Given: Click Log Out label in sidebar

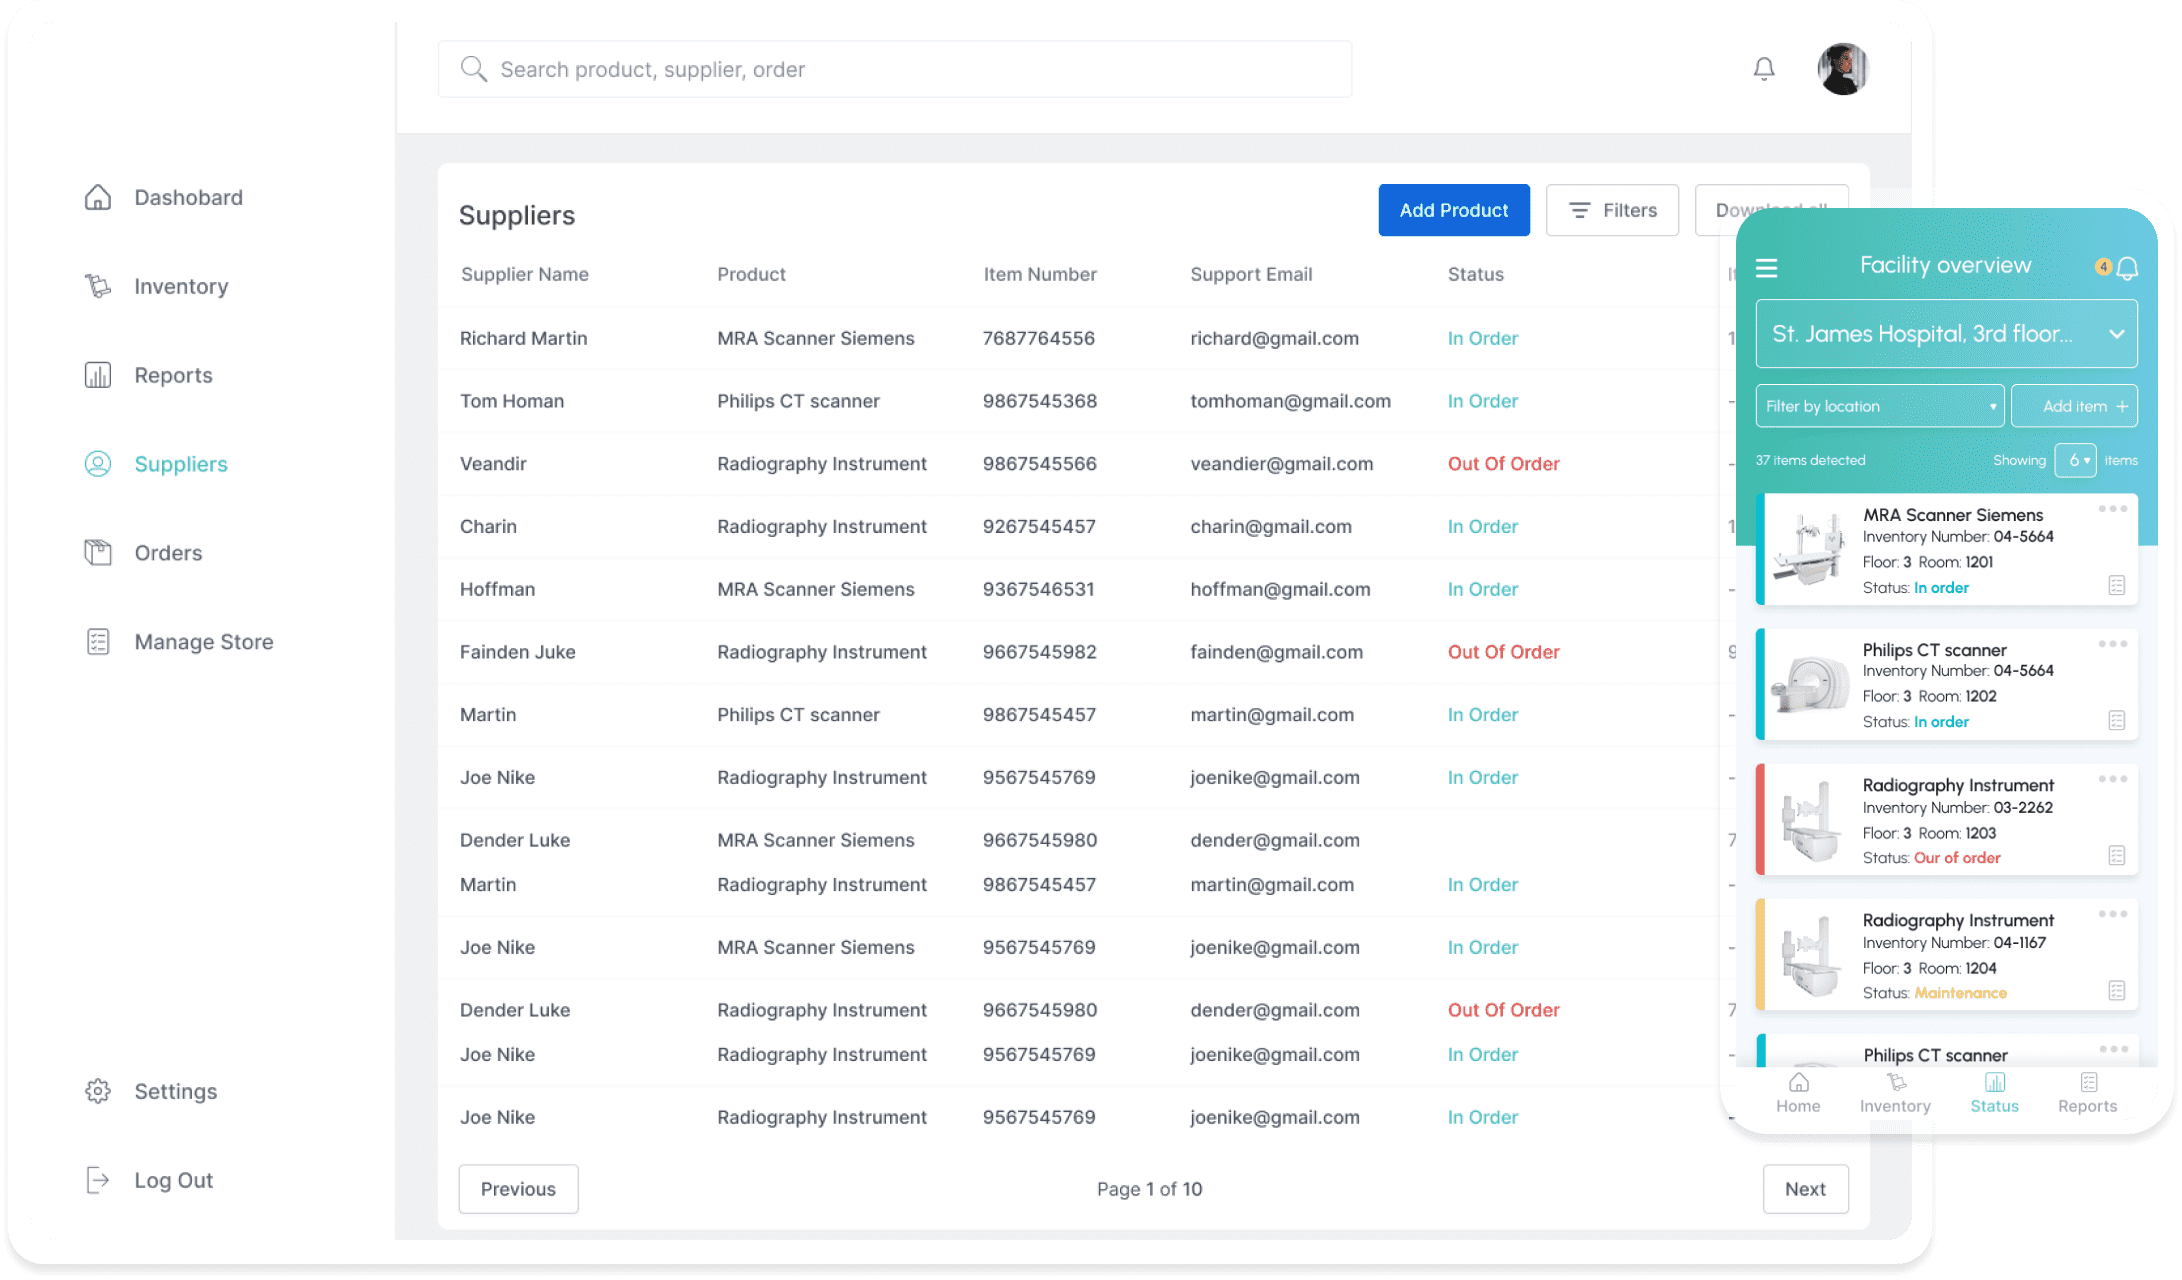Looking at the screenshot, I should tap(174, 1180).
